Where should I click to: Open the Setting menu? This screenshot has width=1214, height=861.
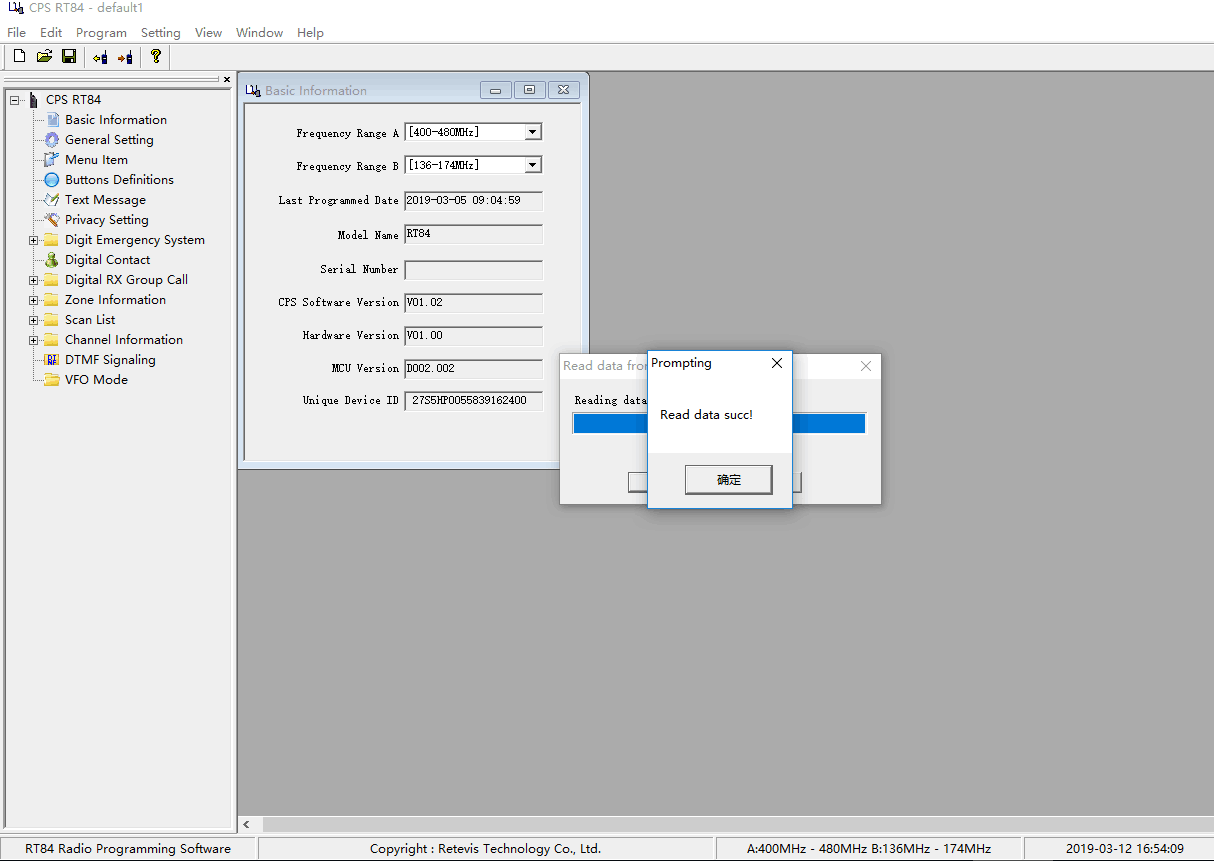pos(160,33)
